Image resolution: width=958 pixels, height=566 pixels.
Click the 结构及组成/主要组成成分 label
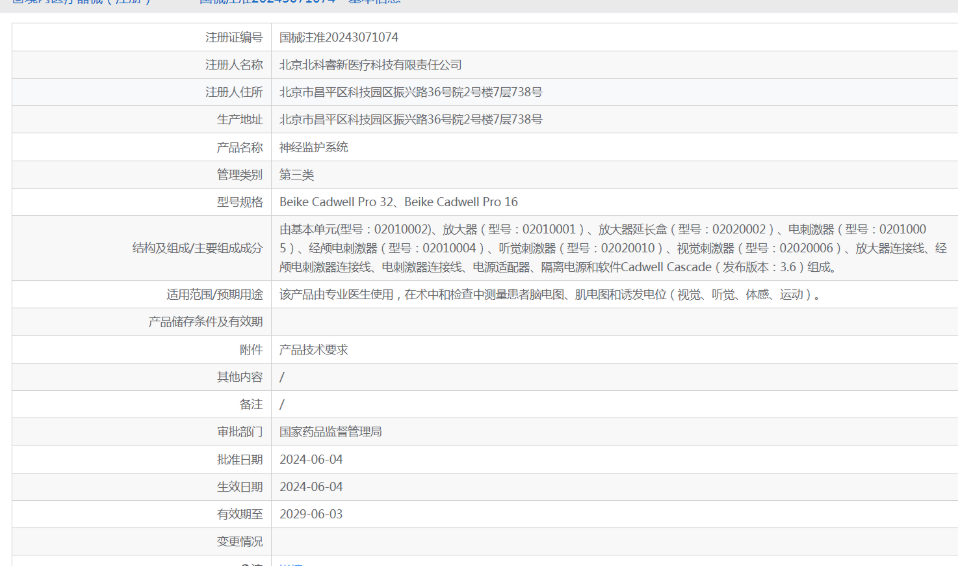pos(197,248)
